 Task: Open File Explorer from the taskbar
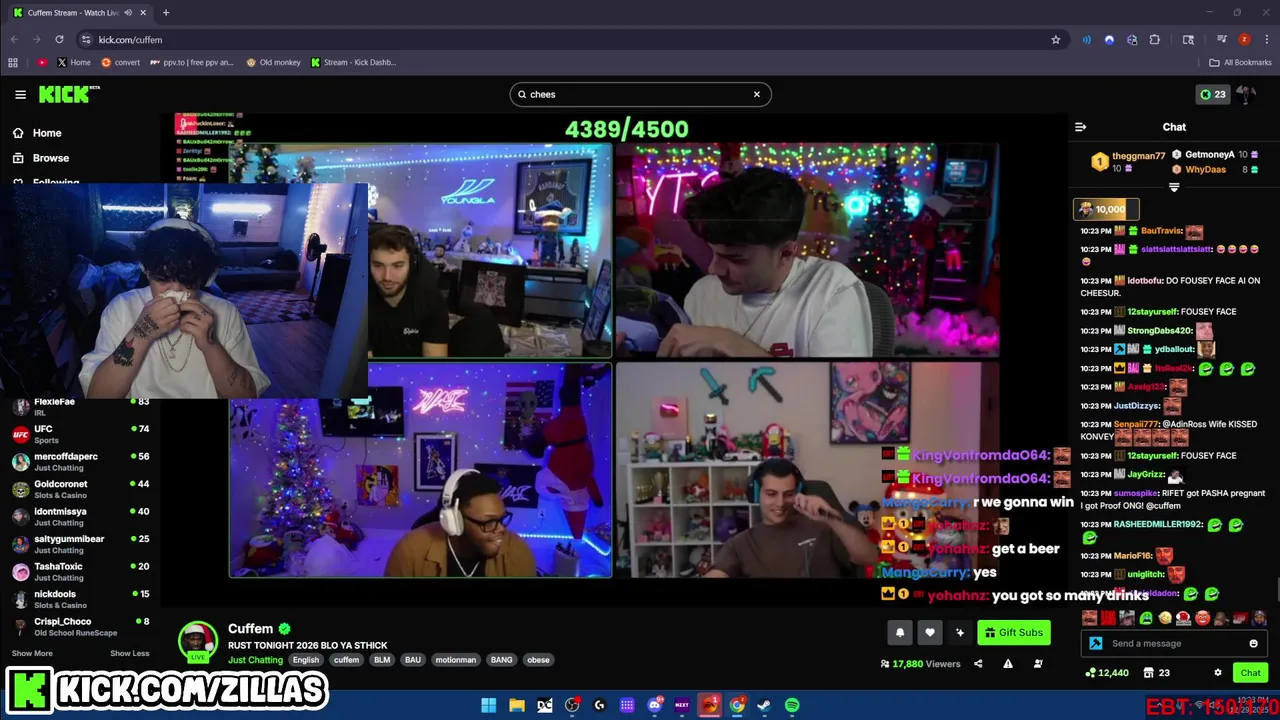tap(517, 705)
